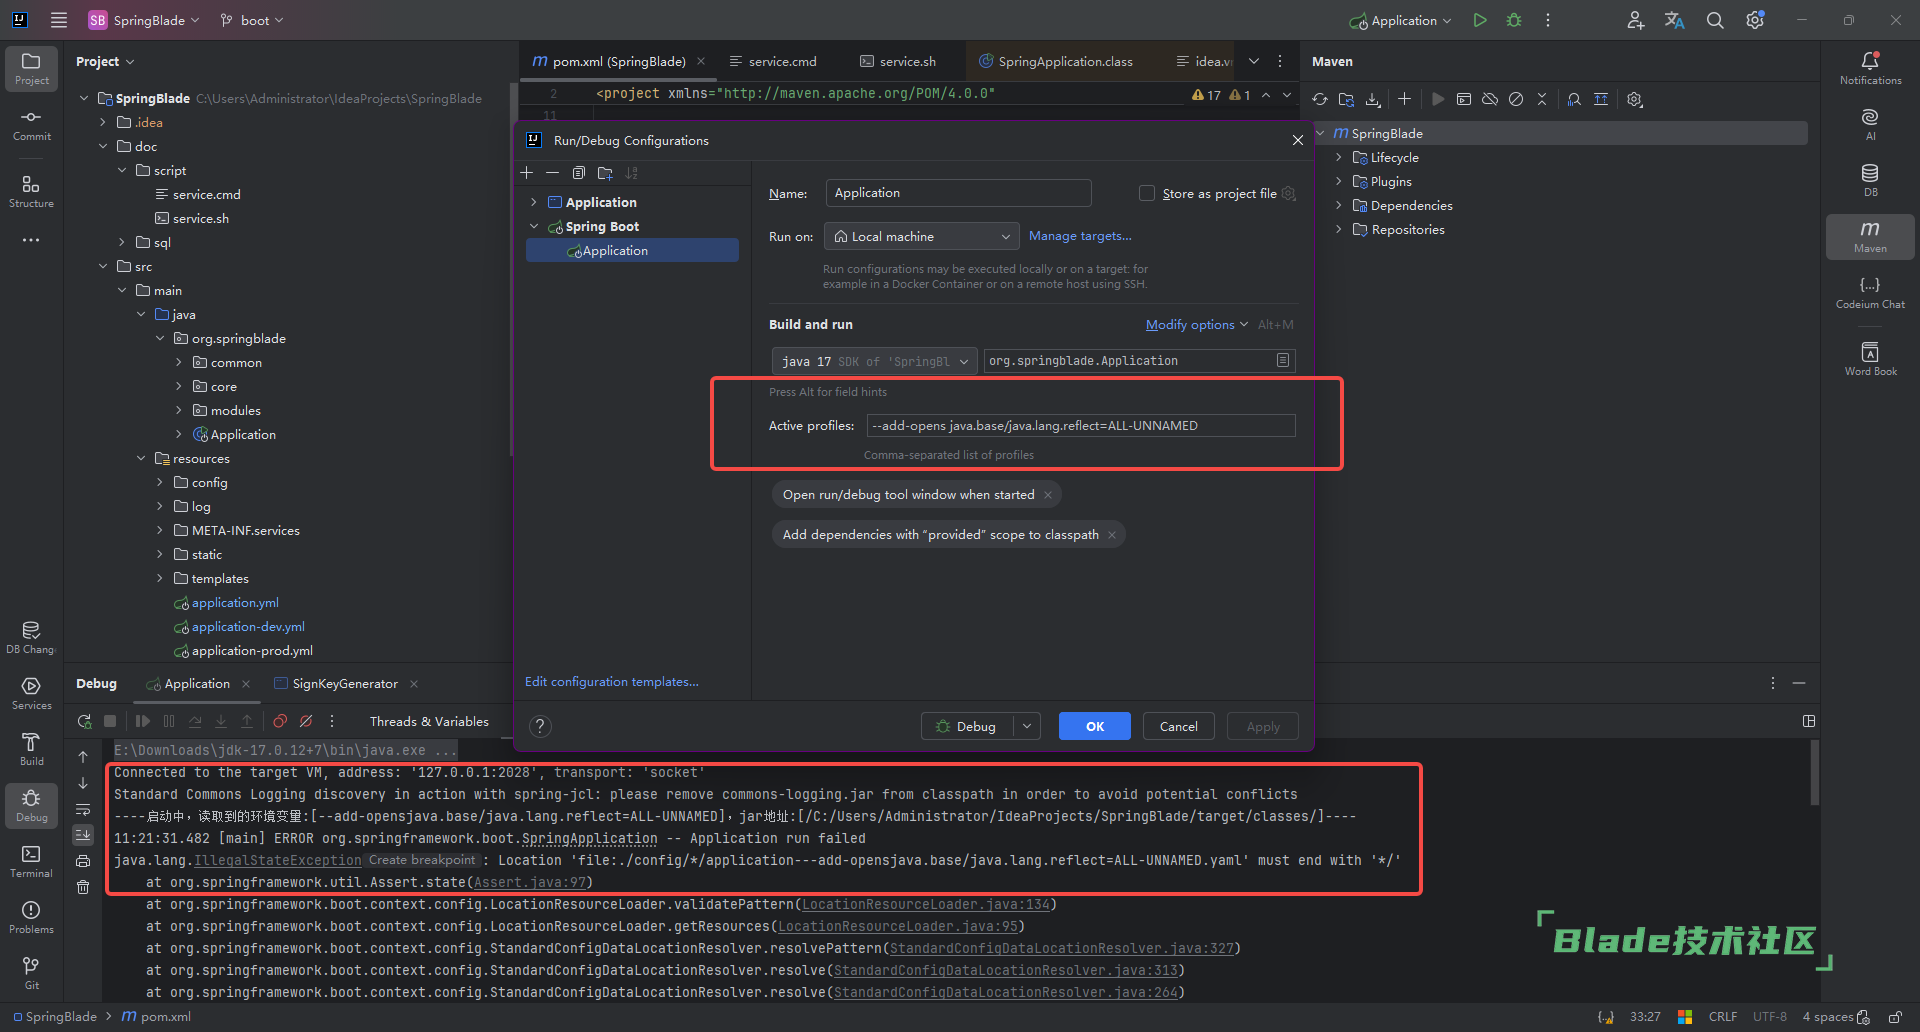Clear the debug console output

pos(83,887)
